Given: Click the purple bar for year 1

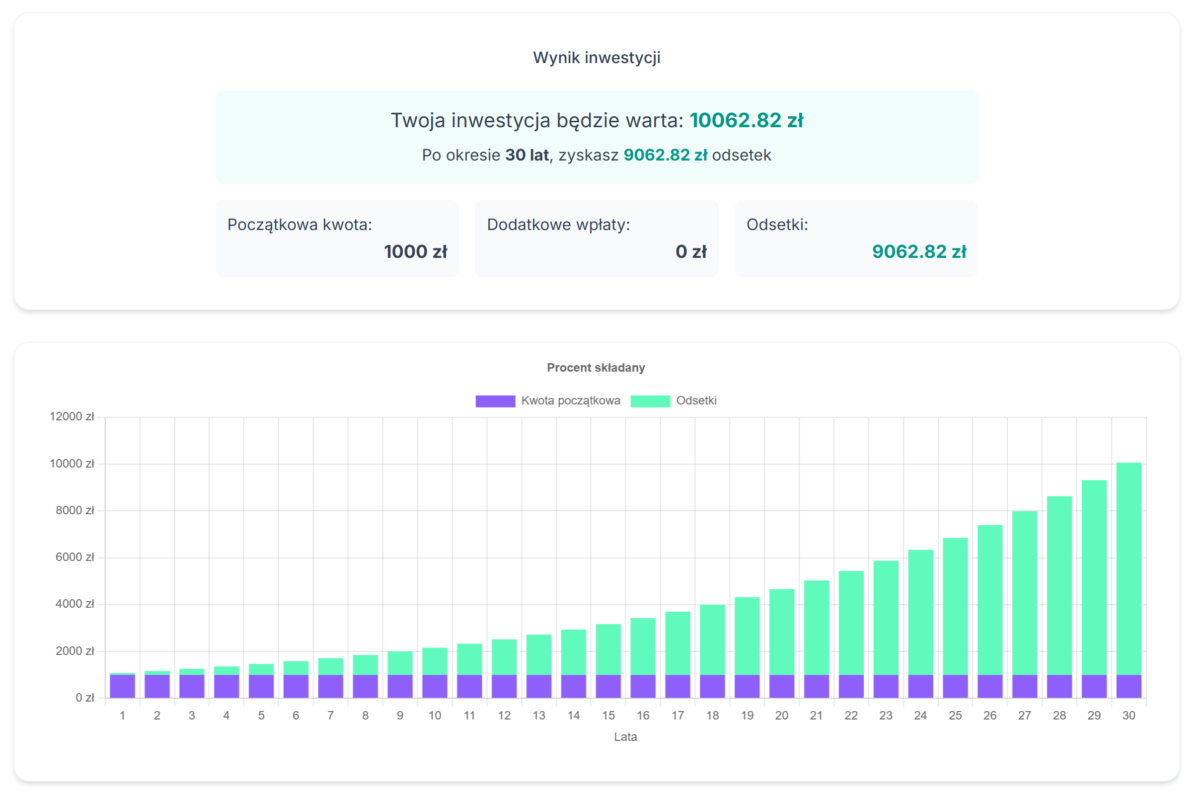Looking at the screenshot, I should tap(122, 686).
